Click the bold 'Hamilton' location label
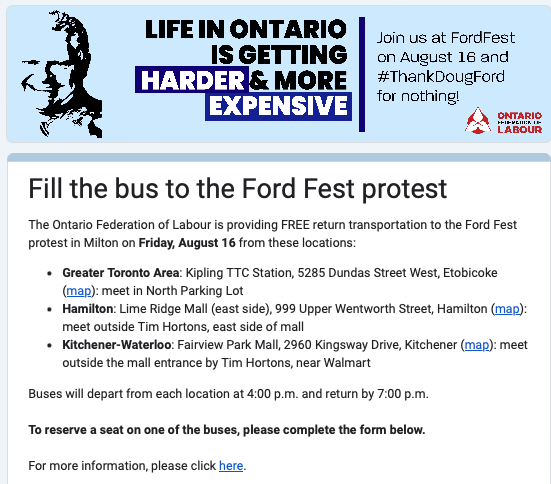Image resolution: width=551 pixels, height=484 pixels. pyautogui.click(x=88, y=309)
